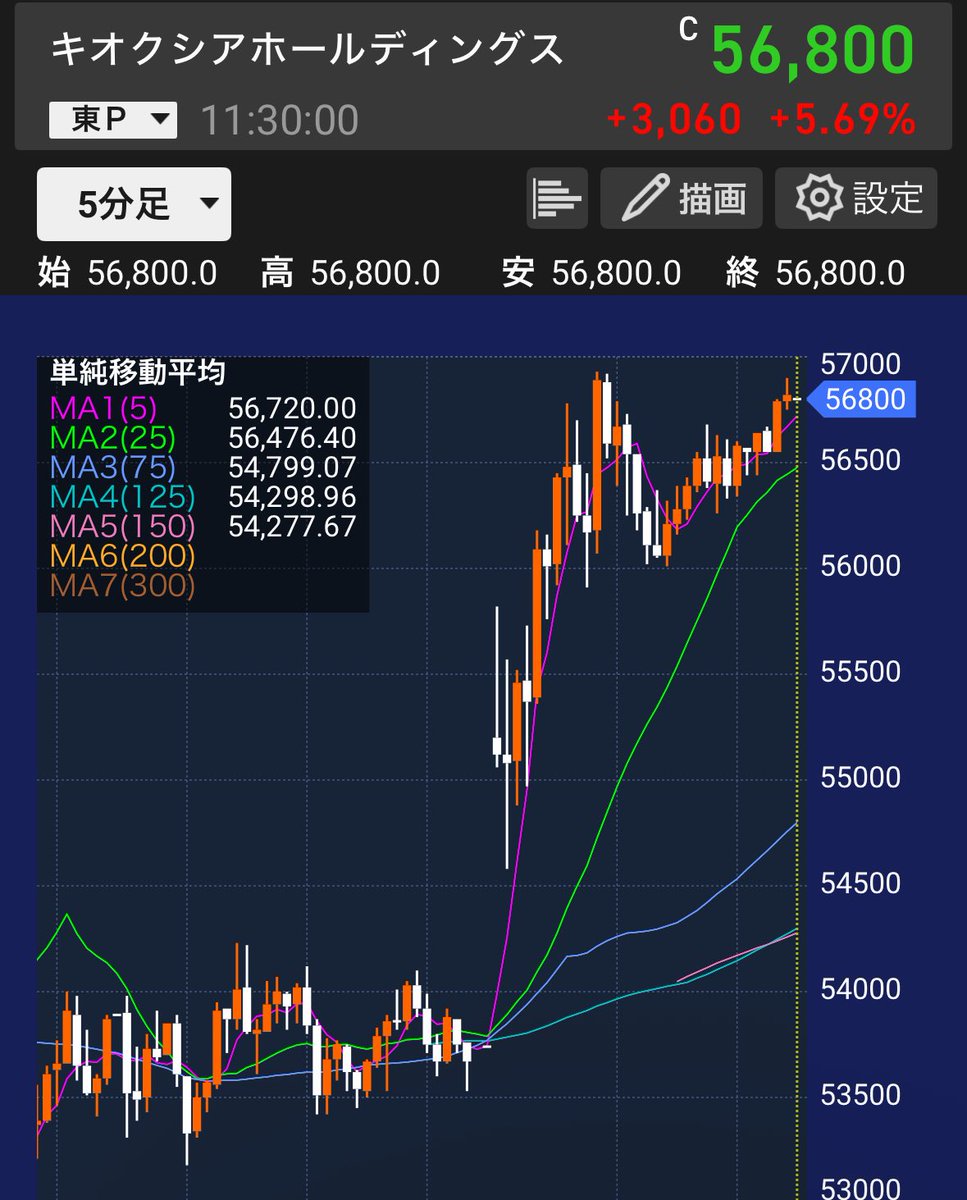Select the MA4(125) legend entry
The width and height of the screenshot is (967, 1200).
click(x=122, y=496)
